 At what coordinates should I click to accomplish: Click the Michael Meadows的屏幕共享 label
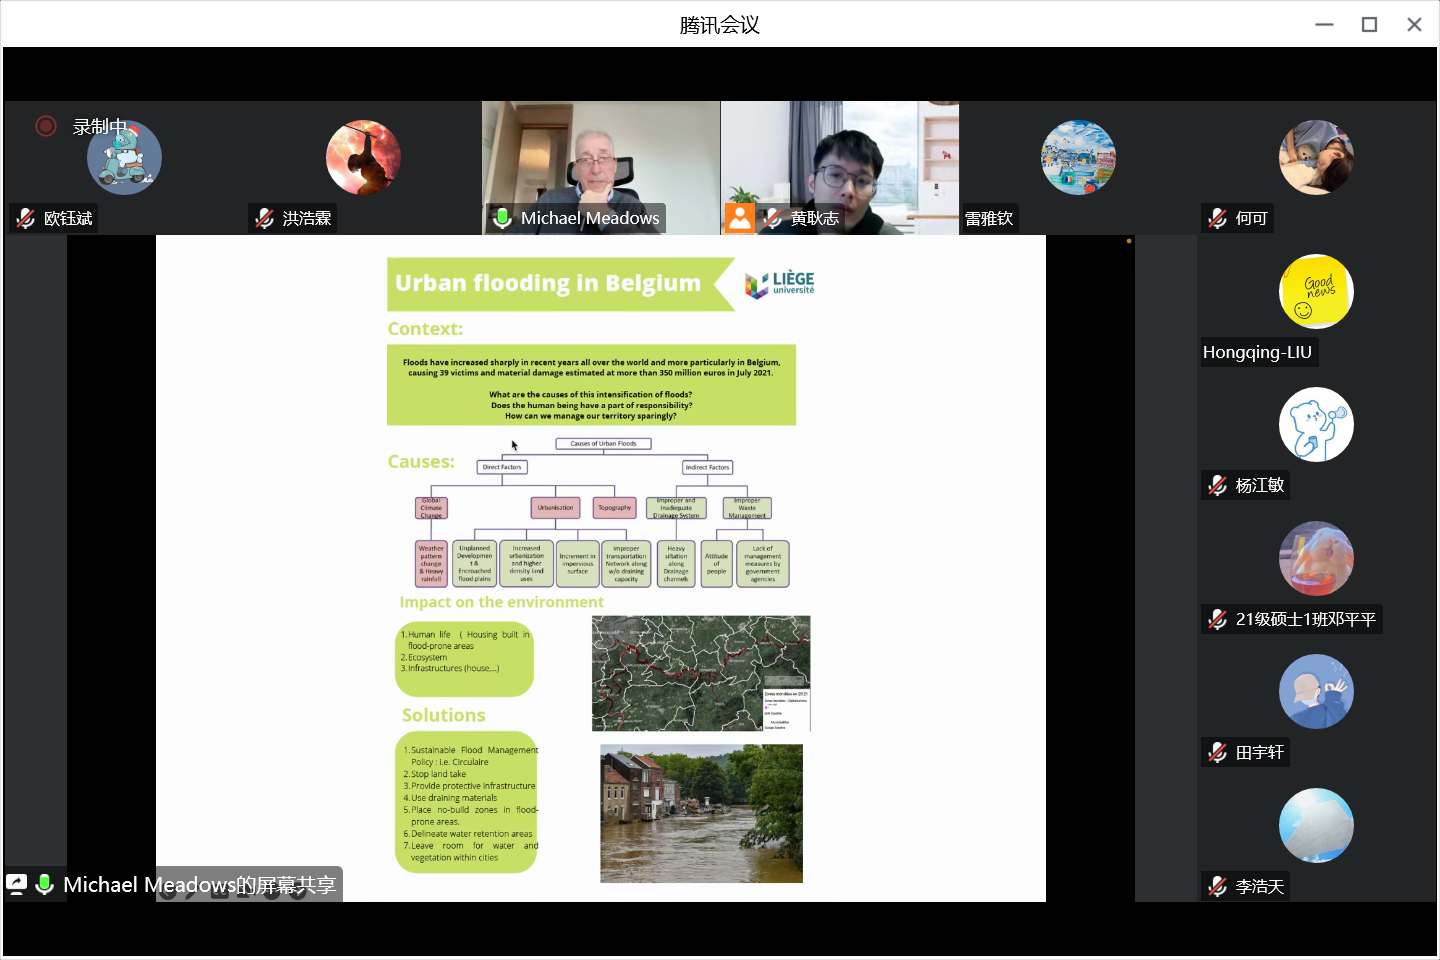[199, 885]
